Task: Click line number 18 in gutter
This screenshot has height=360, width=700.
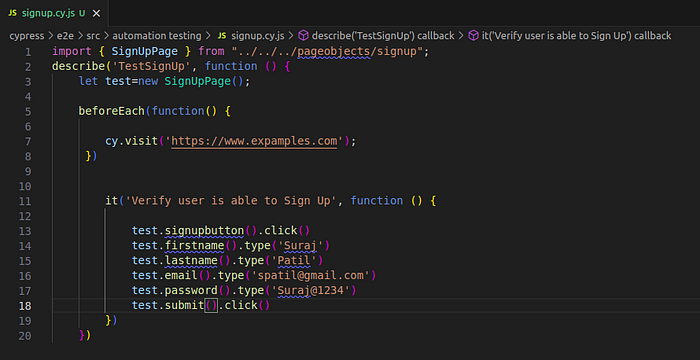Action: point(25,306)
